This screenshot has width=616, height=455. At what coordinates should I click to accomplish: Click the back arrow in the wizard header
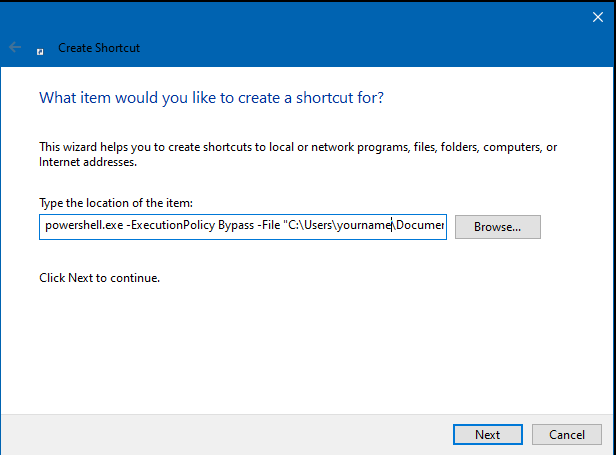(x=15, y=48)
